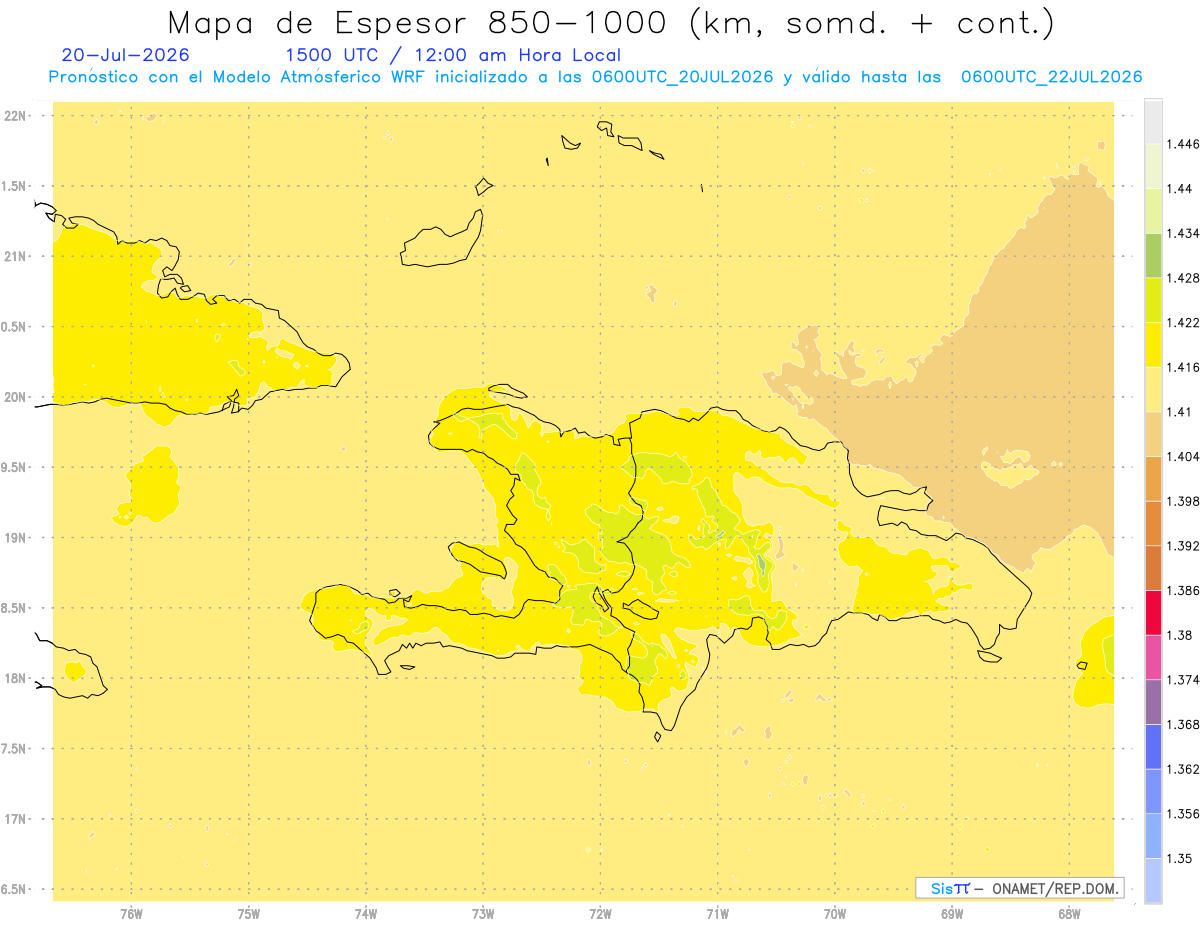Click legend value "1.446"
This screenshot has width=1200, height=927.
pos(1183,144)
